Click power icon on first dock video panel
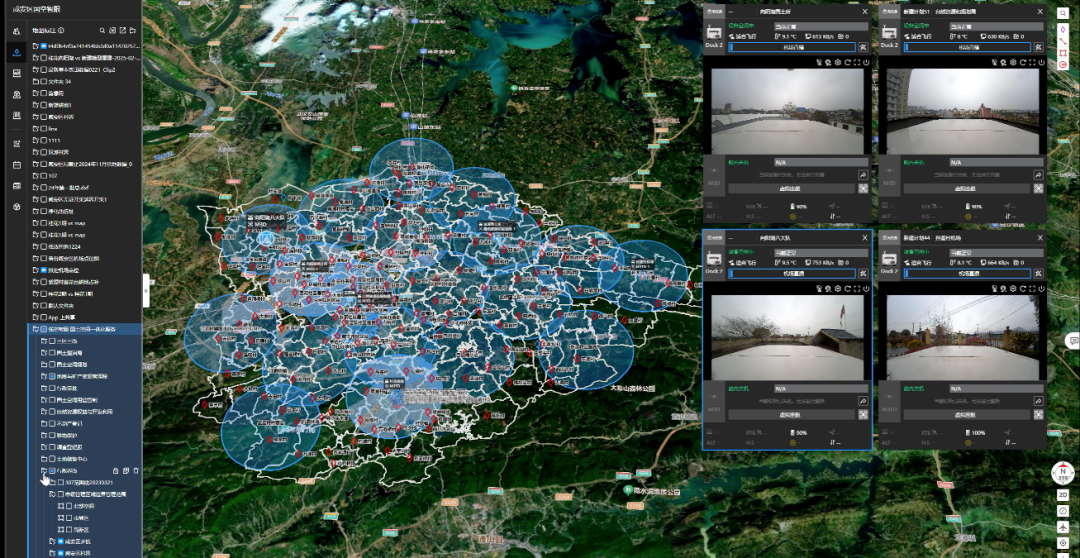This screenshot has height=558, width=1080. (x=866, y=62)
